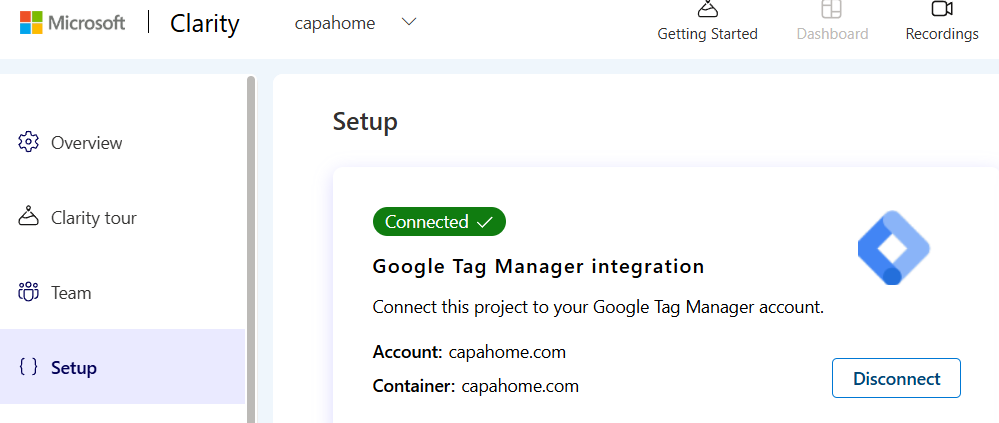The height and width of the screenshot is (423, 999).
Task: Click the Setup curly braces icon
Action: (x=29, y=366)
